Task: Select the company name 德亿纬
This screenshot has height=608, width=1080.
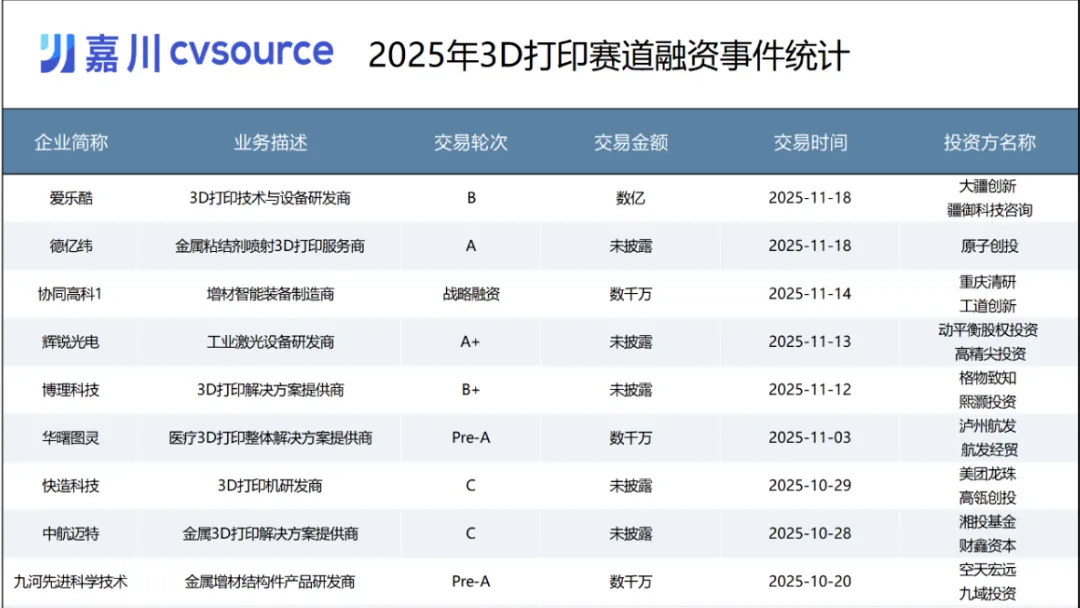Action: coord(71,246)
